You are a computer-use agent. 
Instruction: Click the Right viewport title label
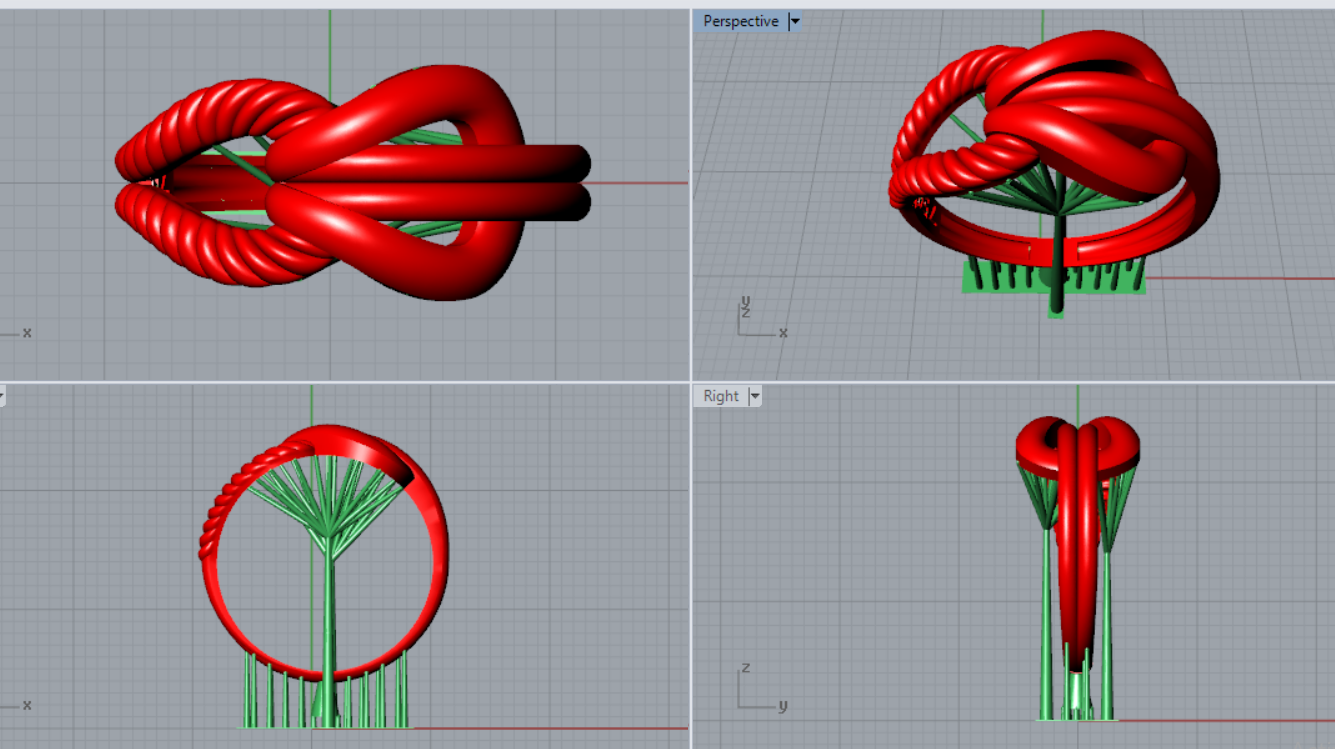pos(720,396)
